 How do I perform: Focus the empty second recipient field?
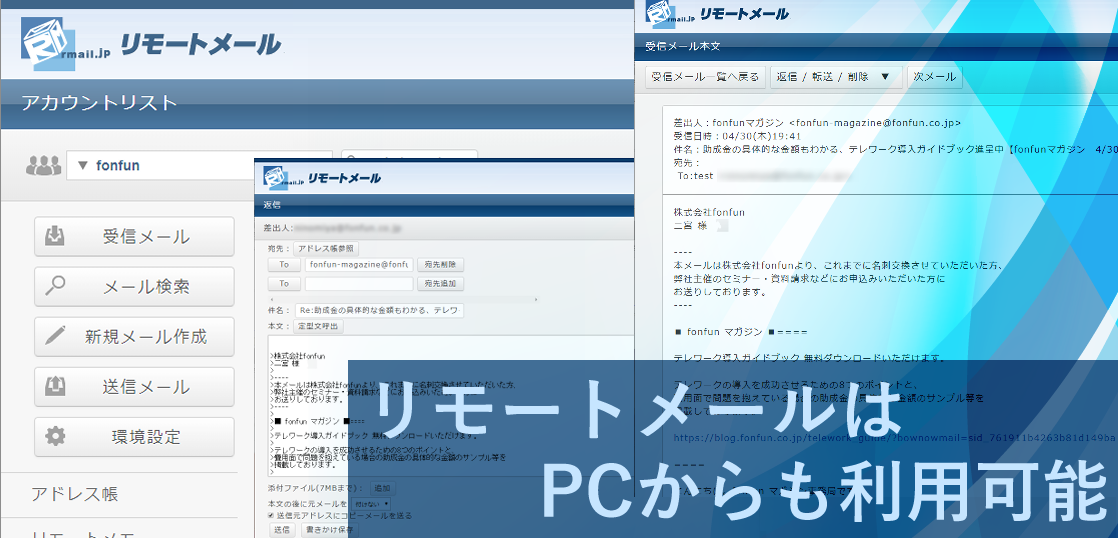[x=359, y=284]
